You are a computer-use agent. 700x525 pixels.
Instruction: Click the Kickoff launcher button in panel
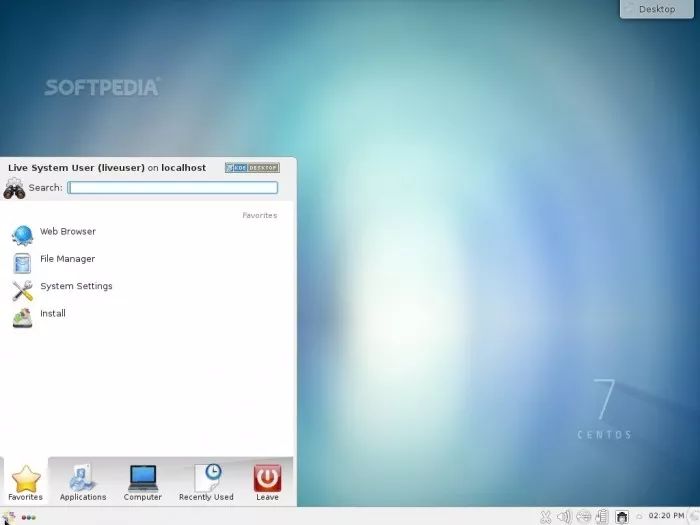[x=8, y=517]
